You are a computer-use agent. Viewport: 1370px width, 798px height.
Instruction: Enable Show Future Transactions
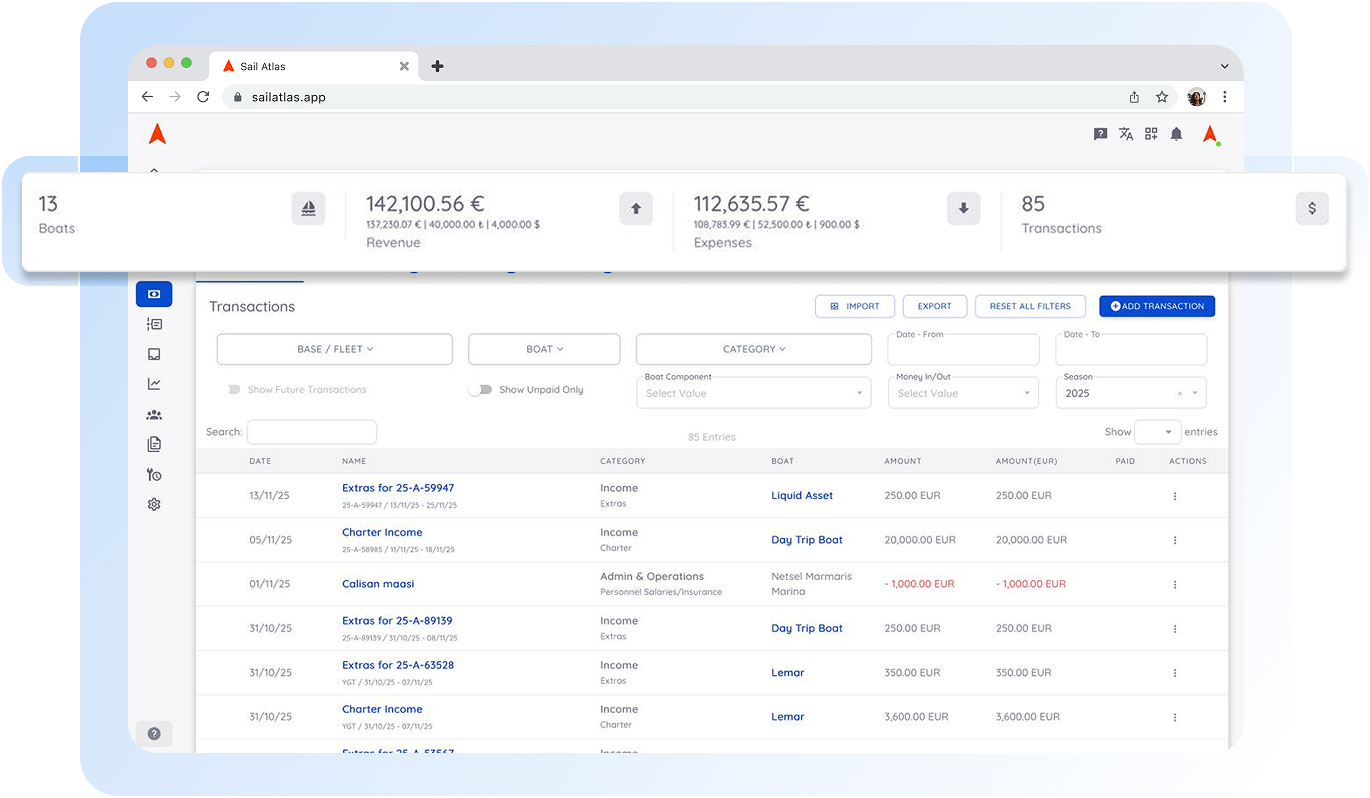(232, 389)
